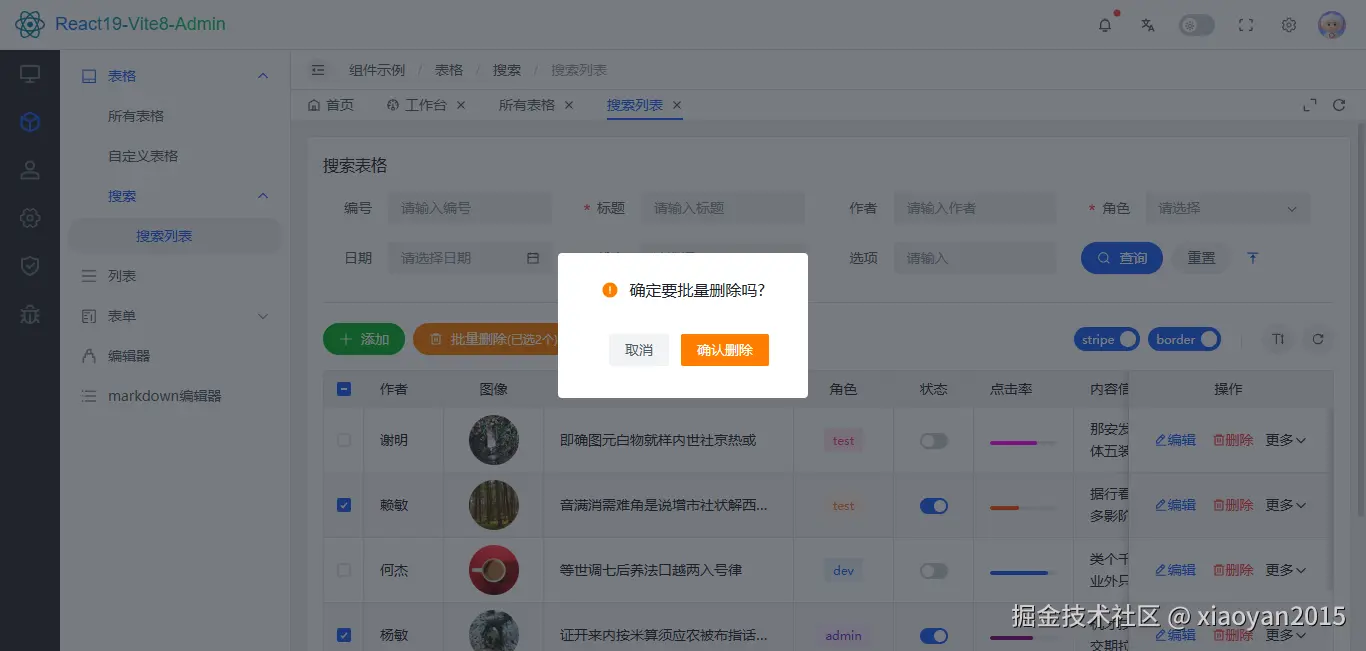The height and width of the screenshot is (651, 1366).
Task: Select the user sidebar icon
Action: (x=30, y=170)
